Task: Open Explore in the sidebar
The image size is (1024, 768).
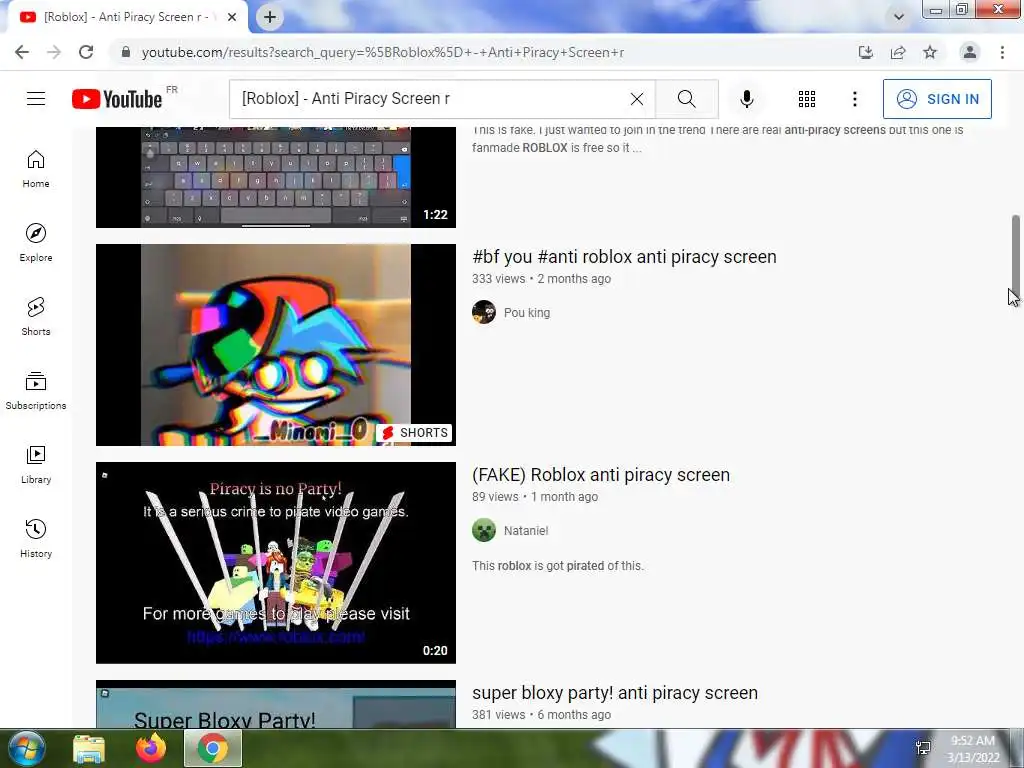Action: point(36,242)
